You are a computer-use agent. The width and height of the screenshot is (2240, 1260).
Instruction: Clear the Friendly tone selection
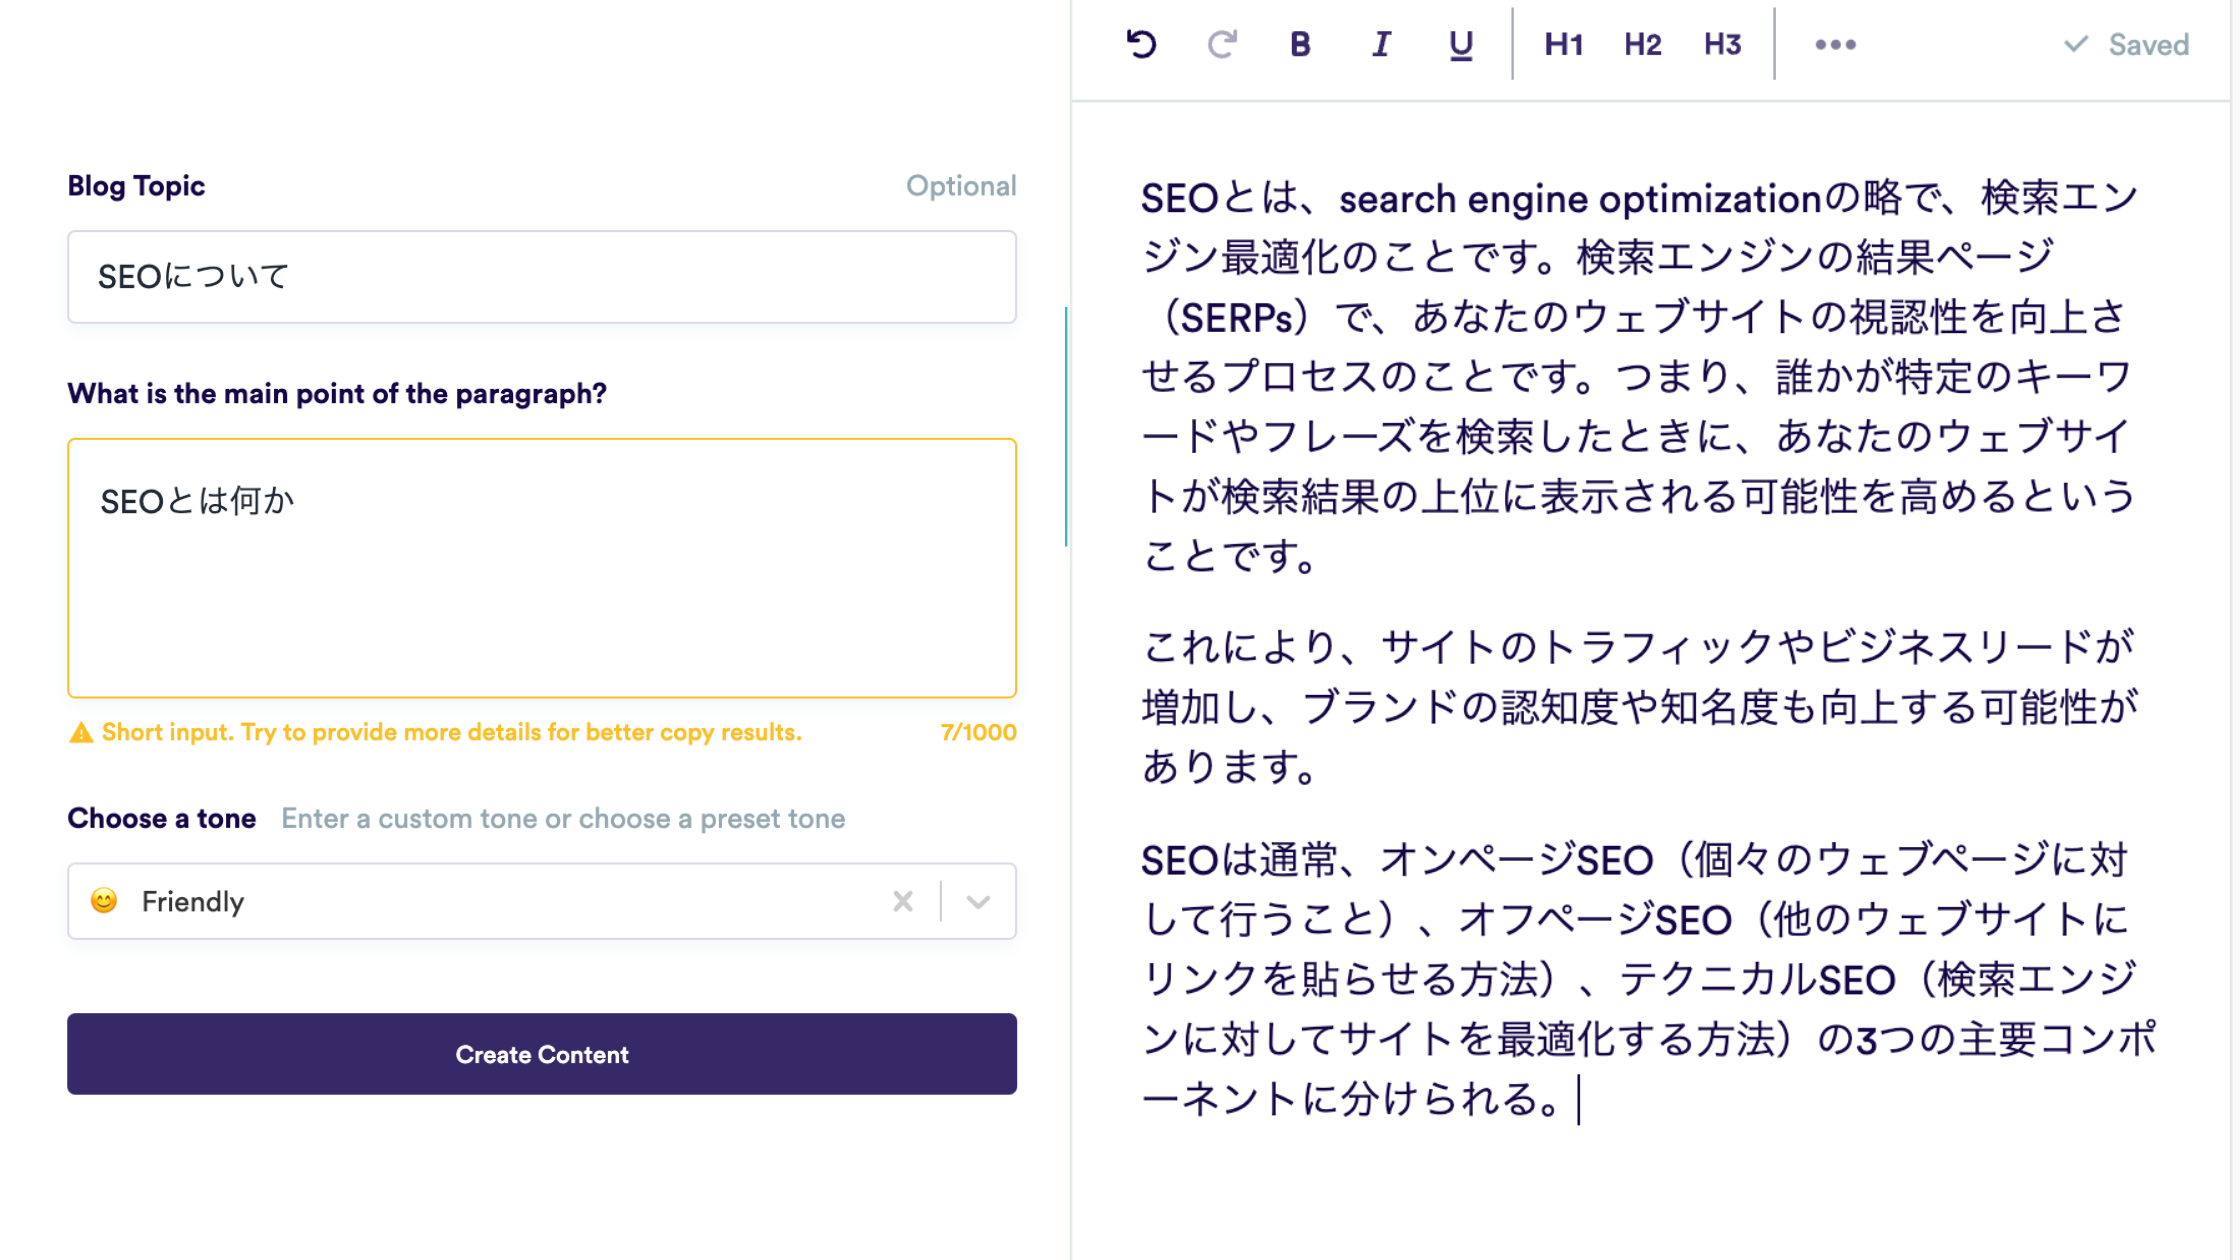click(903, 901)
